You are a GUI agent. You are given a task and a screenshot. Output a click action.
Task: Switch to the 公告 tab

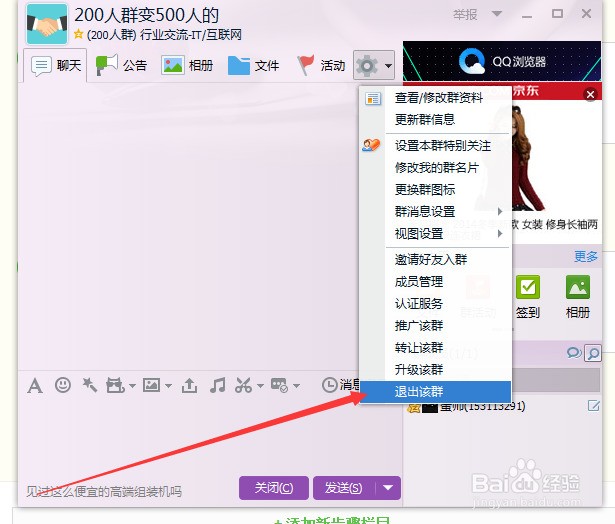(122, 65)
